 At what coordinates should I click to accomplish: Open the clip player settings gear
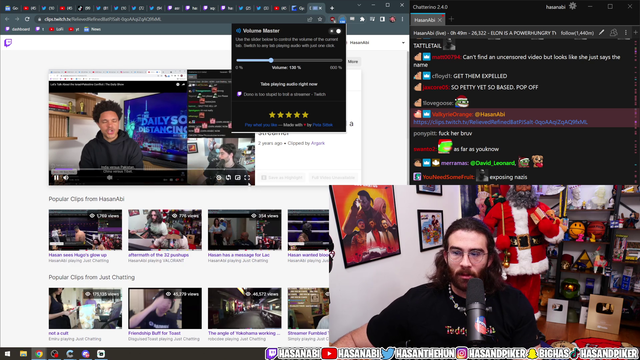(219, 178)
